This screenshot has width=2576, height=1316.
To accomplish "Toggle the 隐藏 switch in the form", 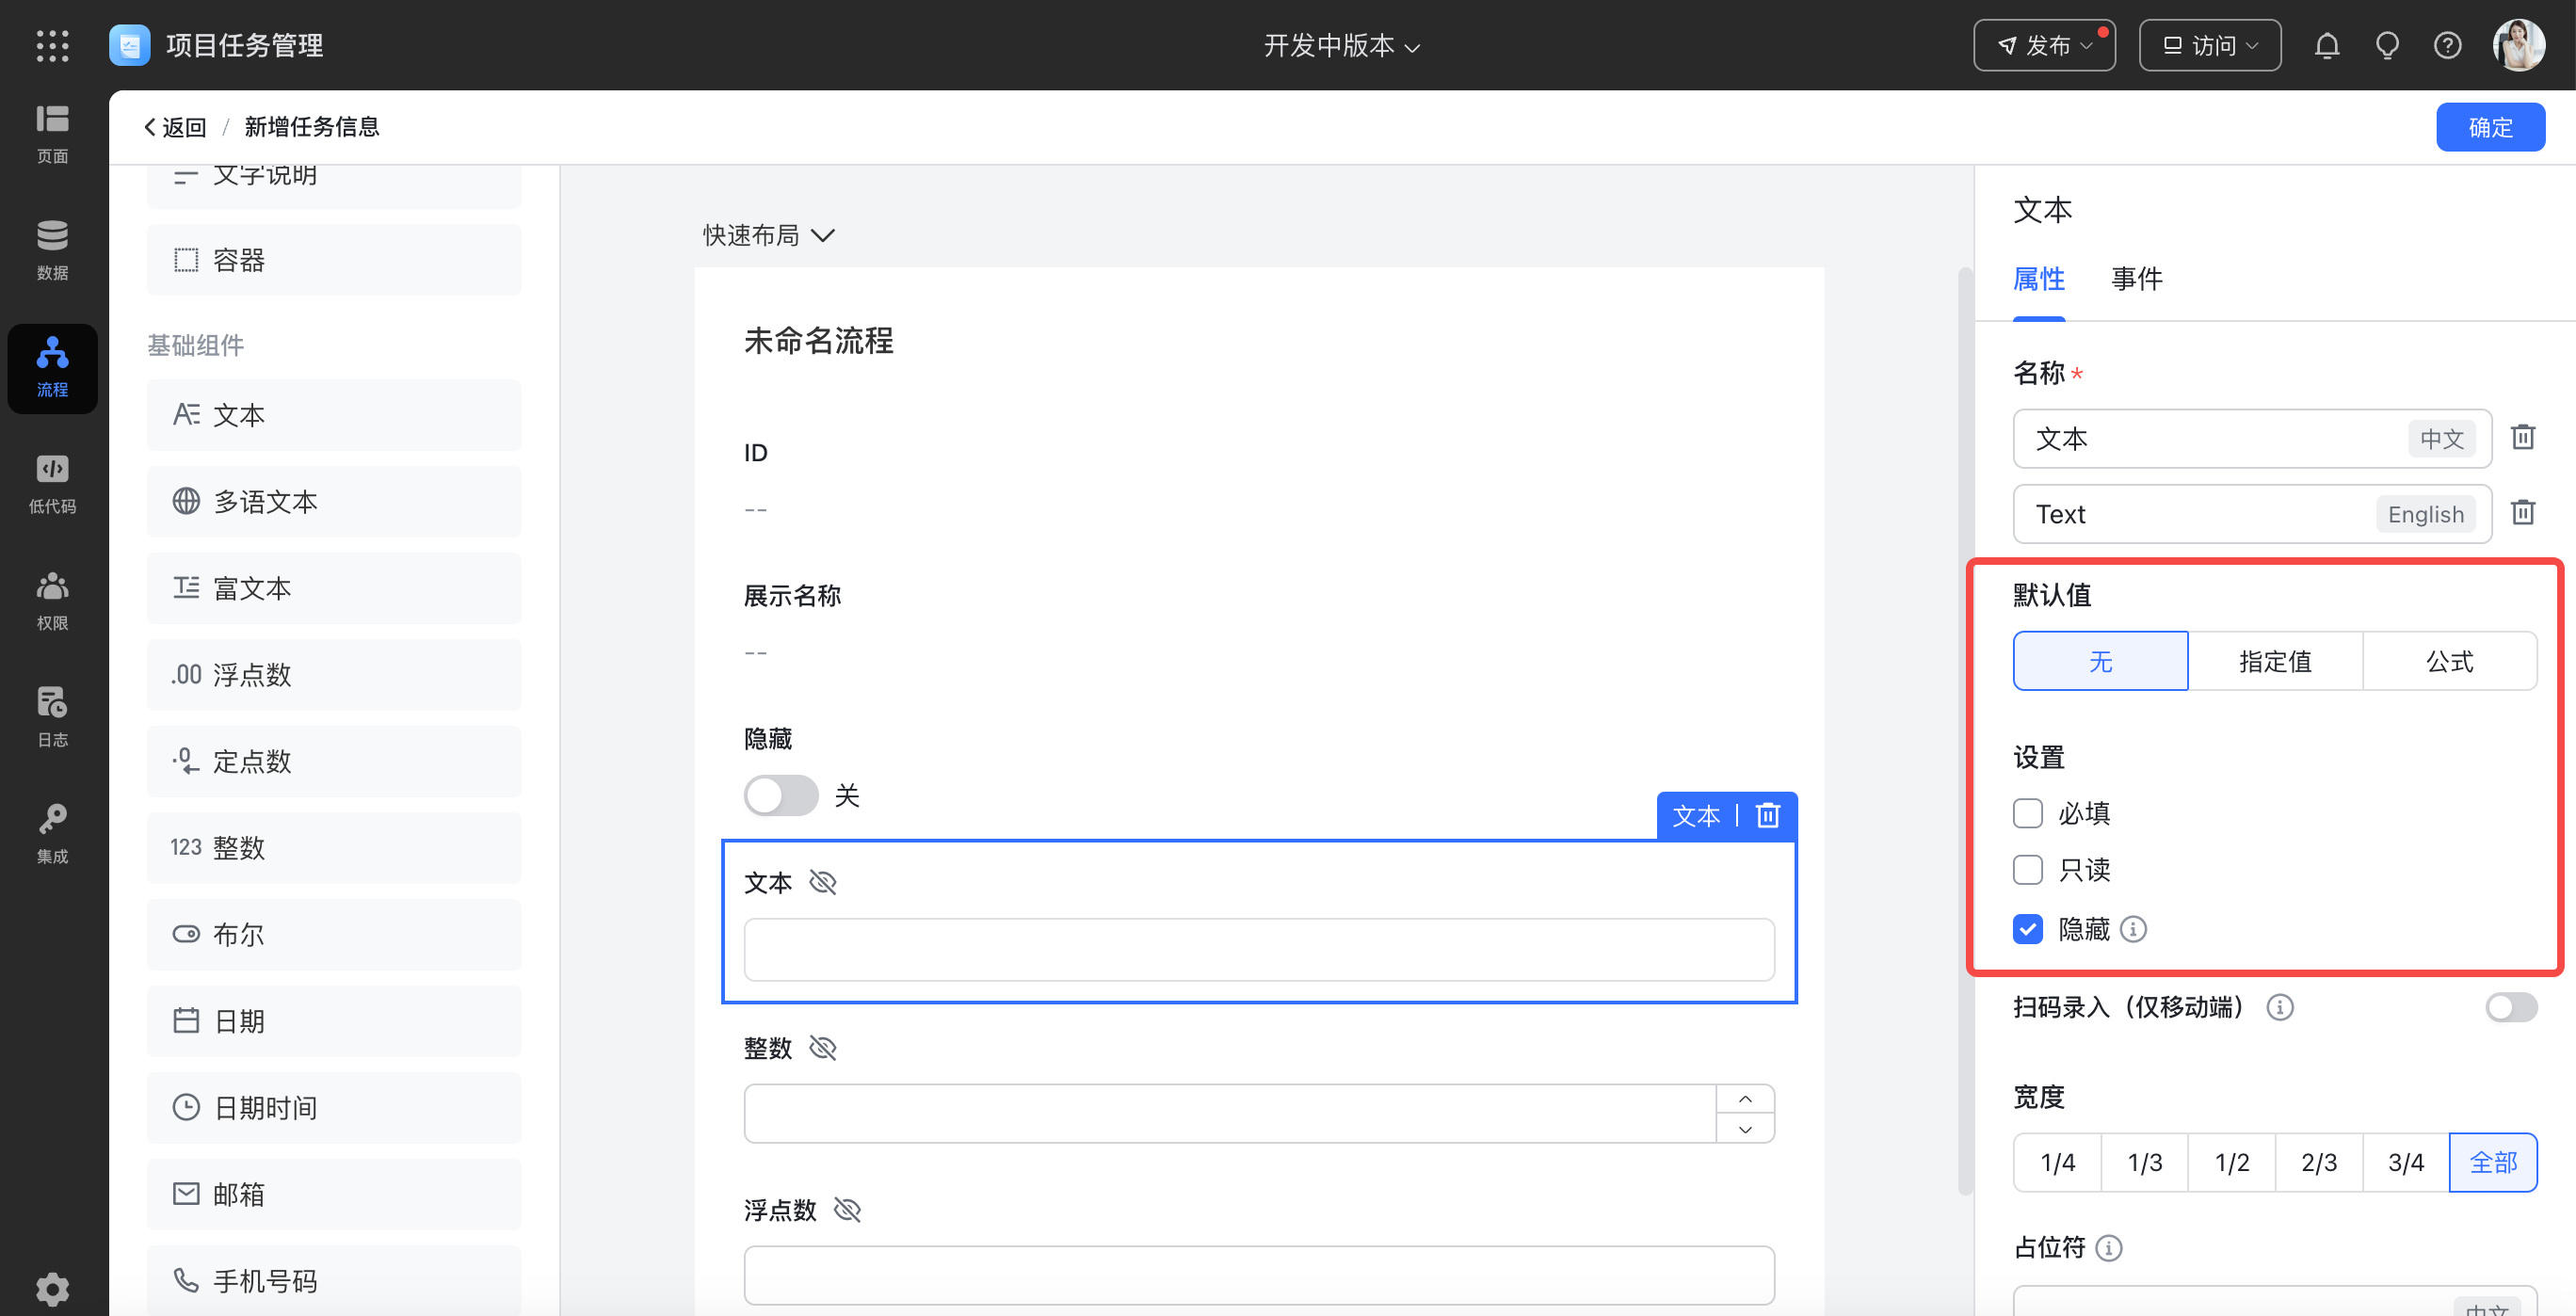I will [x=781, y=796].
